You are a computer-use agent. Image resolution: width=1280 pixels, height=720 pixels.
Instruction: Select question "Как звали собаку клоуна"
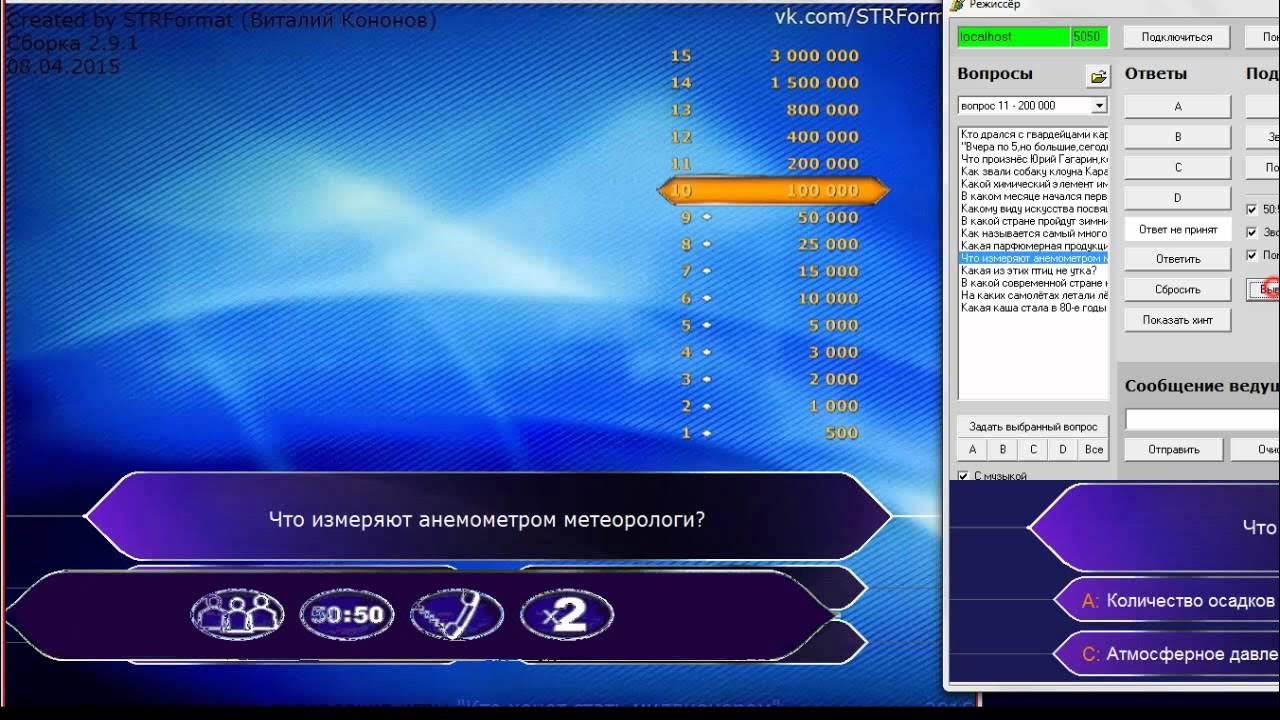(x=1033, y=171)
